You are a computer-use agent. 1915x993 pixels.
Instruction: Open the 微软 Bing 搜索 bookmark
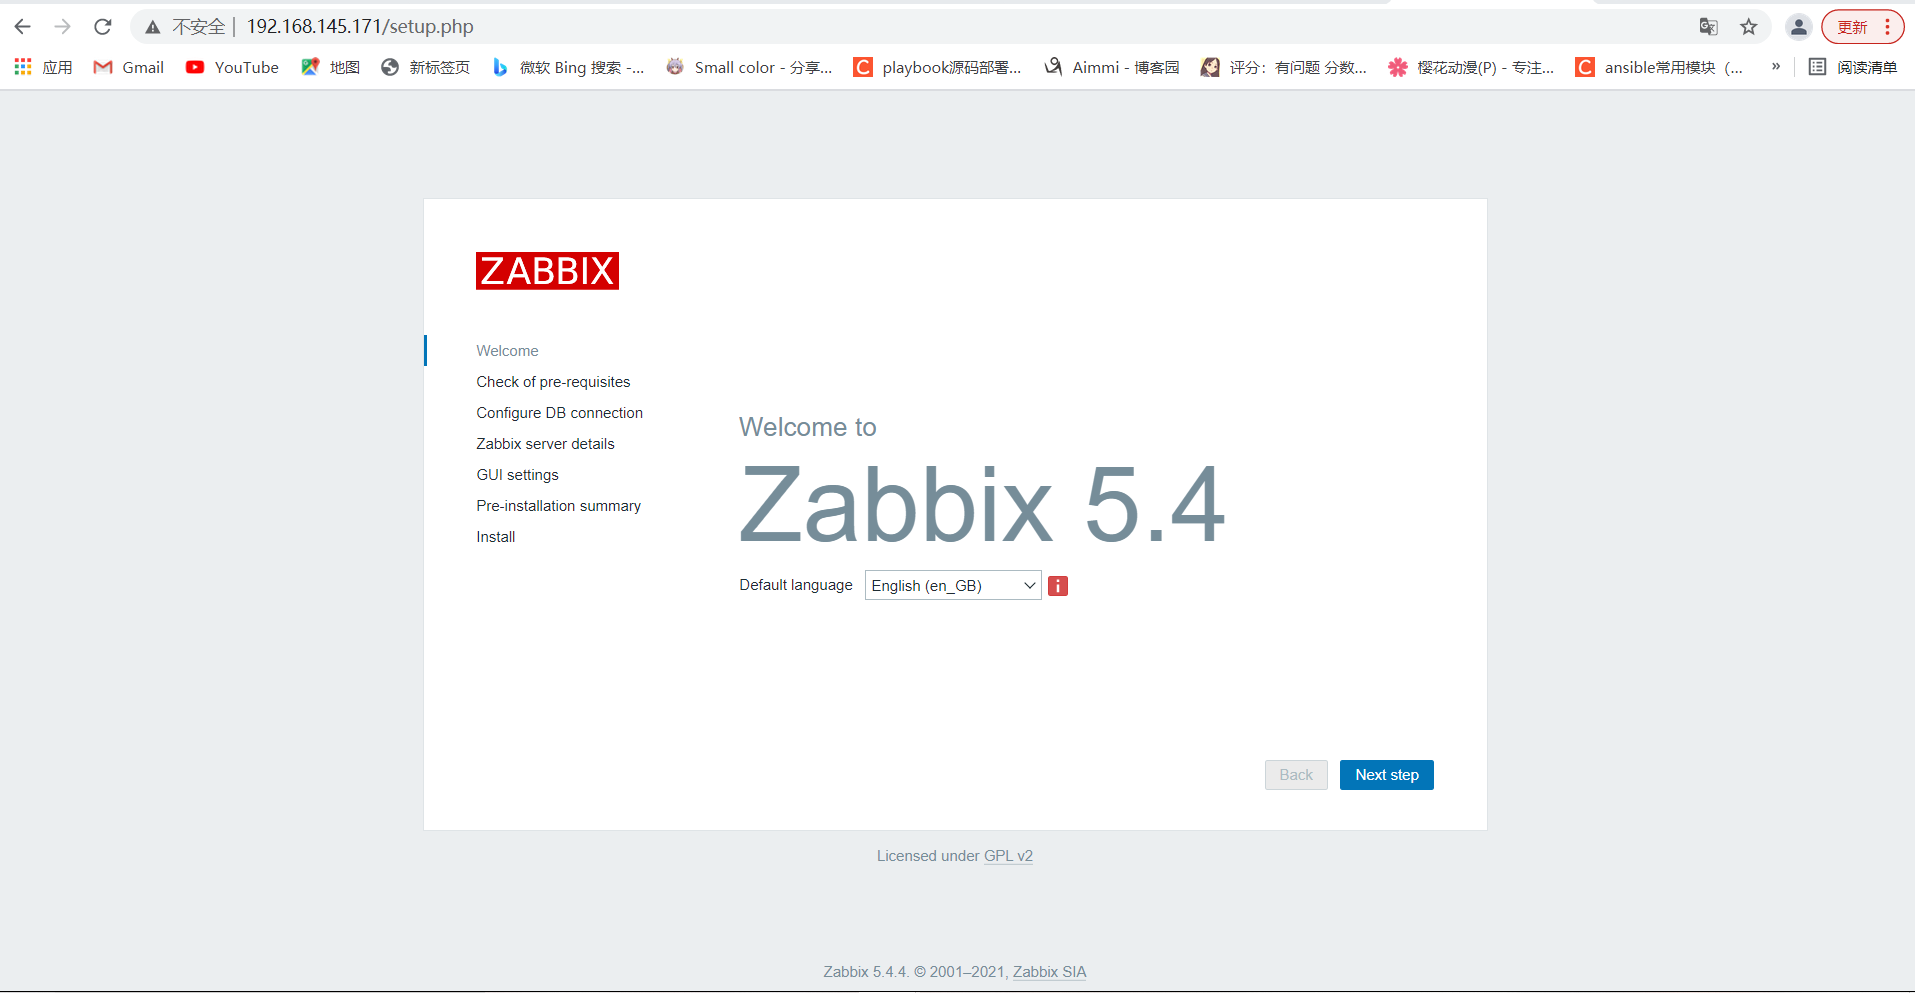(x=568, y=67)
